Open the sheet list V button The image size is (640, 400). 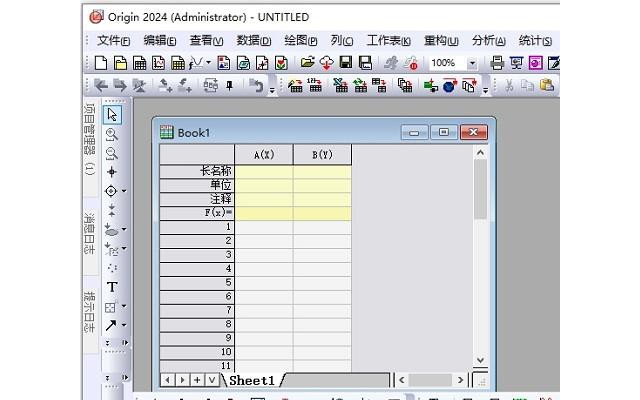(x=212, y=380)
